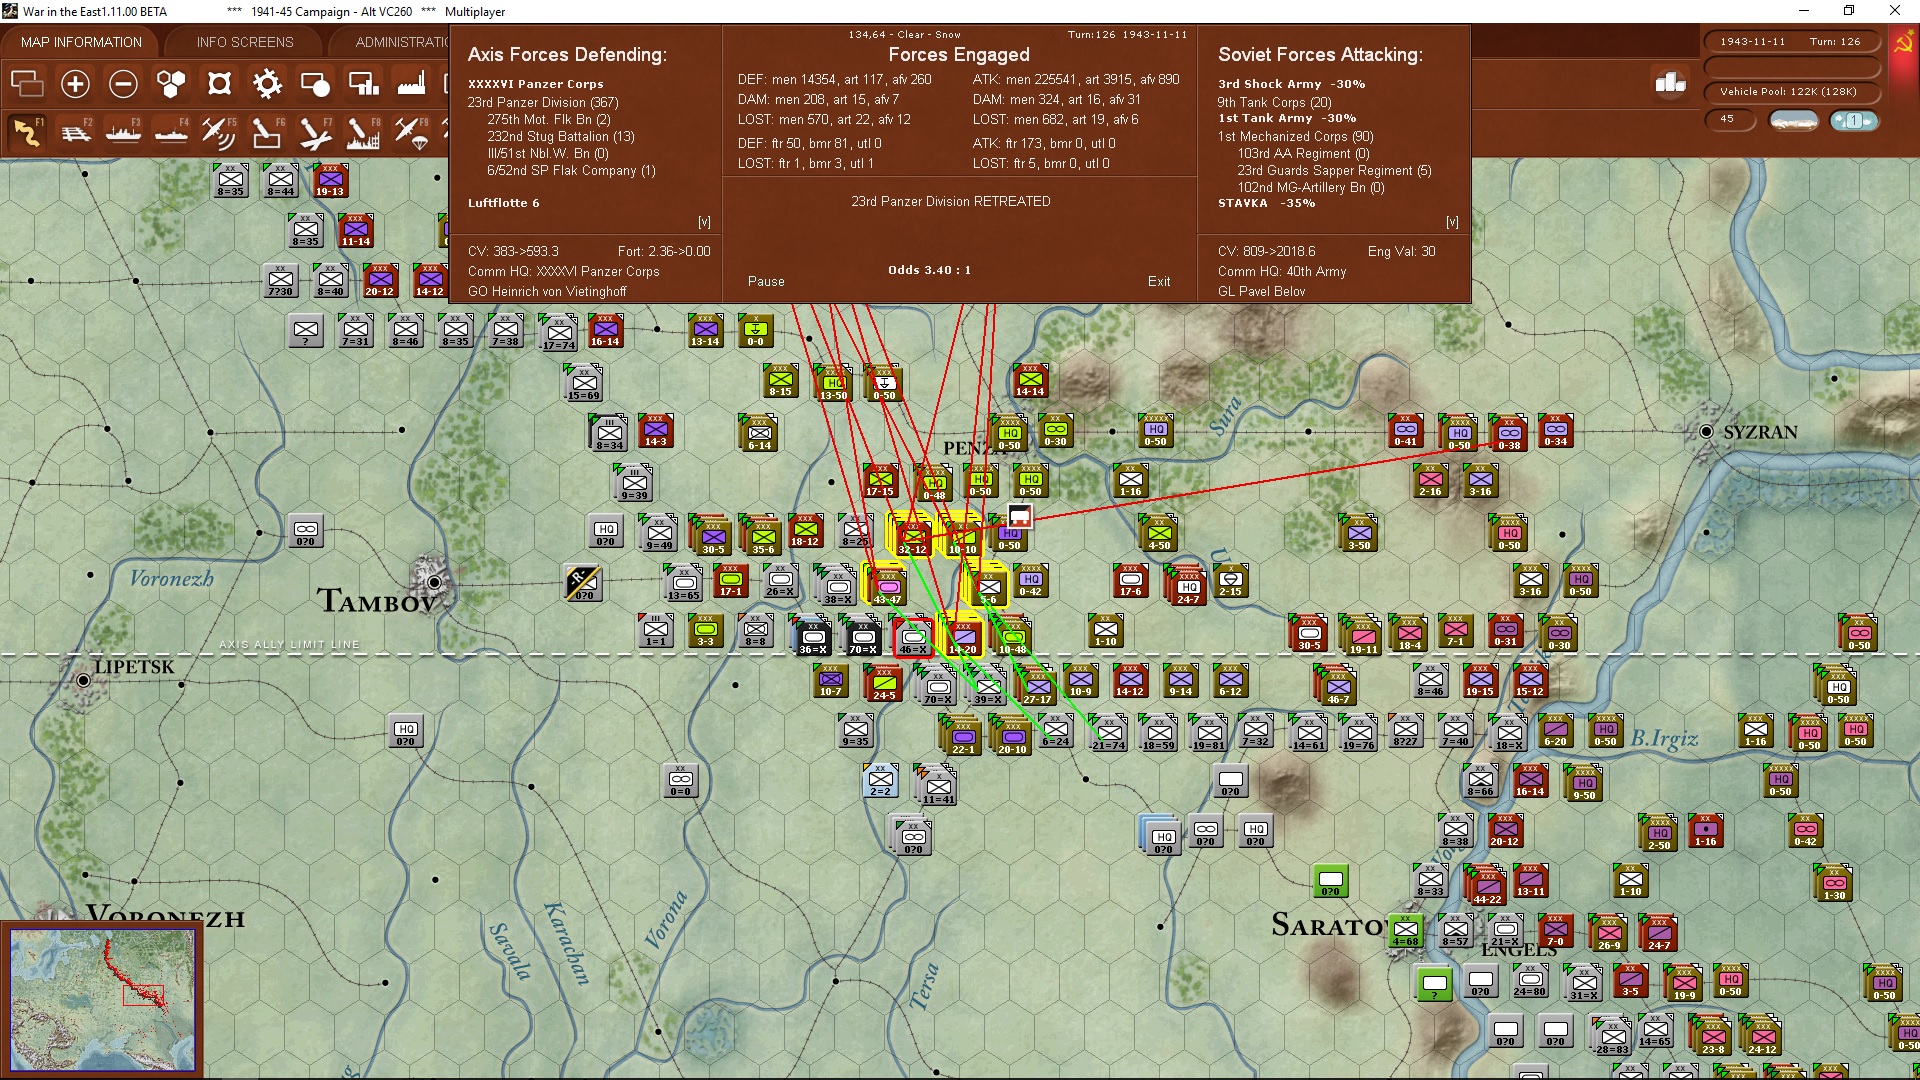Click the rectangle-and-circle toolbar icon

pyautogui.click(x=315, y=84)
